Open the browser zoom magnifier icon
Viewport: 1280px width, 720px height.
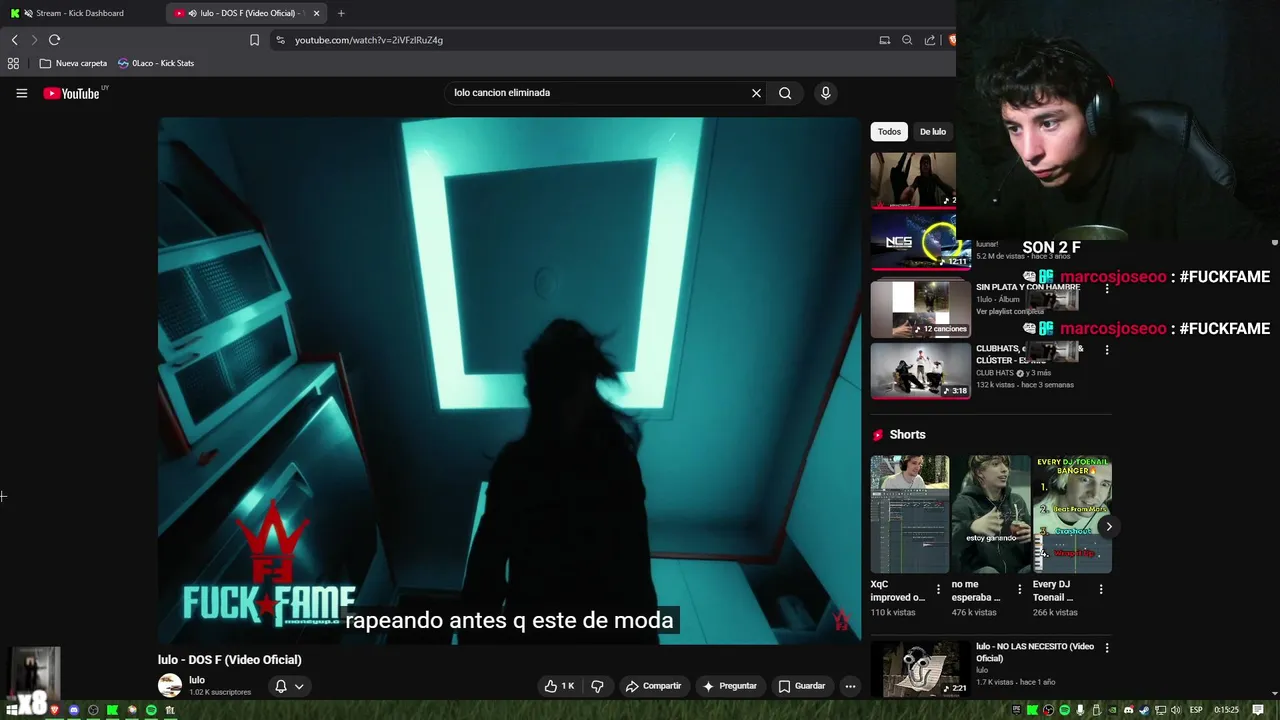click(x=907, y=40)
